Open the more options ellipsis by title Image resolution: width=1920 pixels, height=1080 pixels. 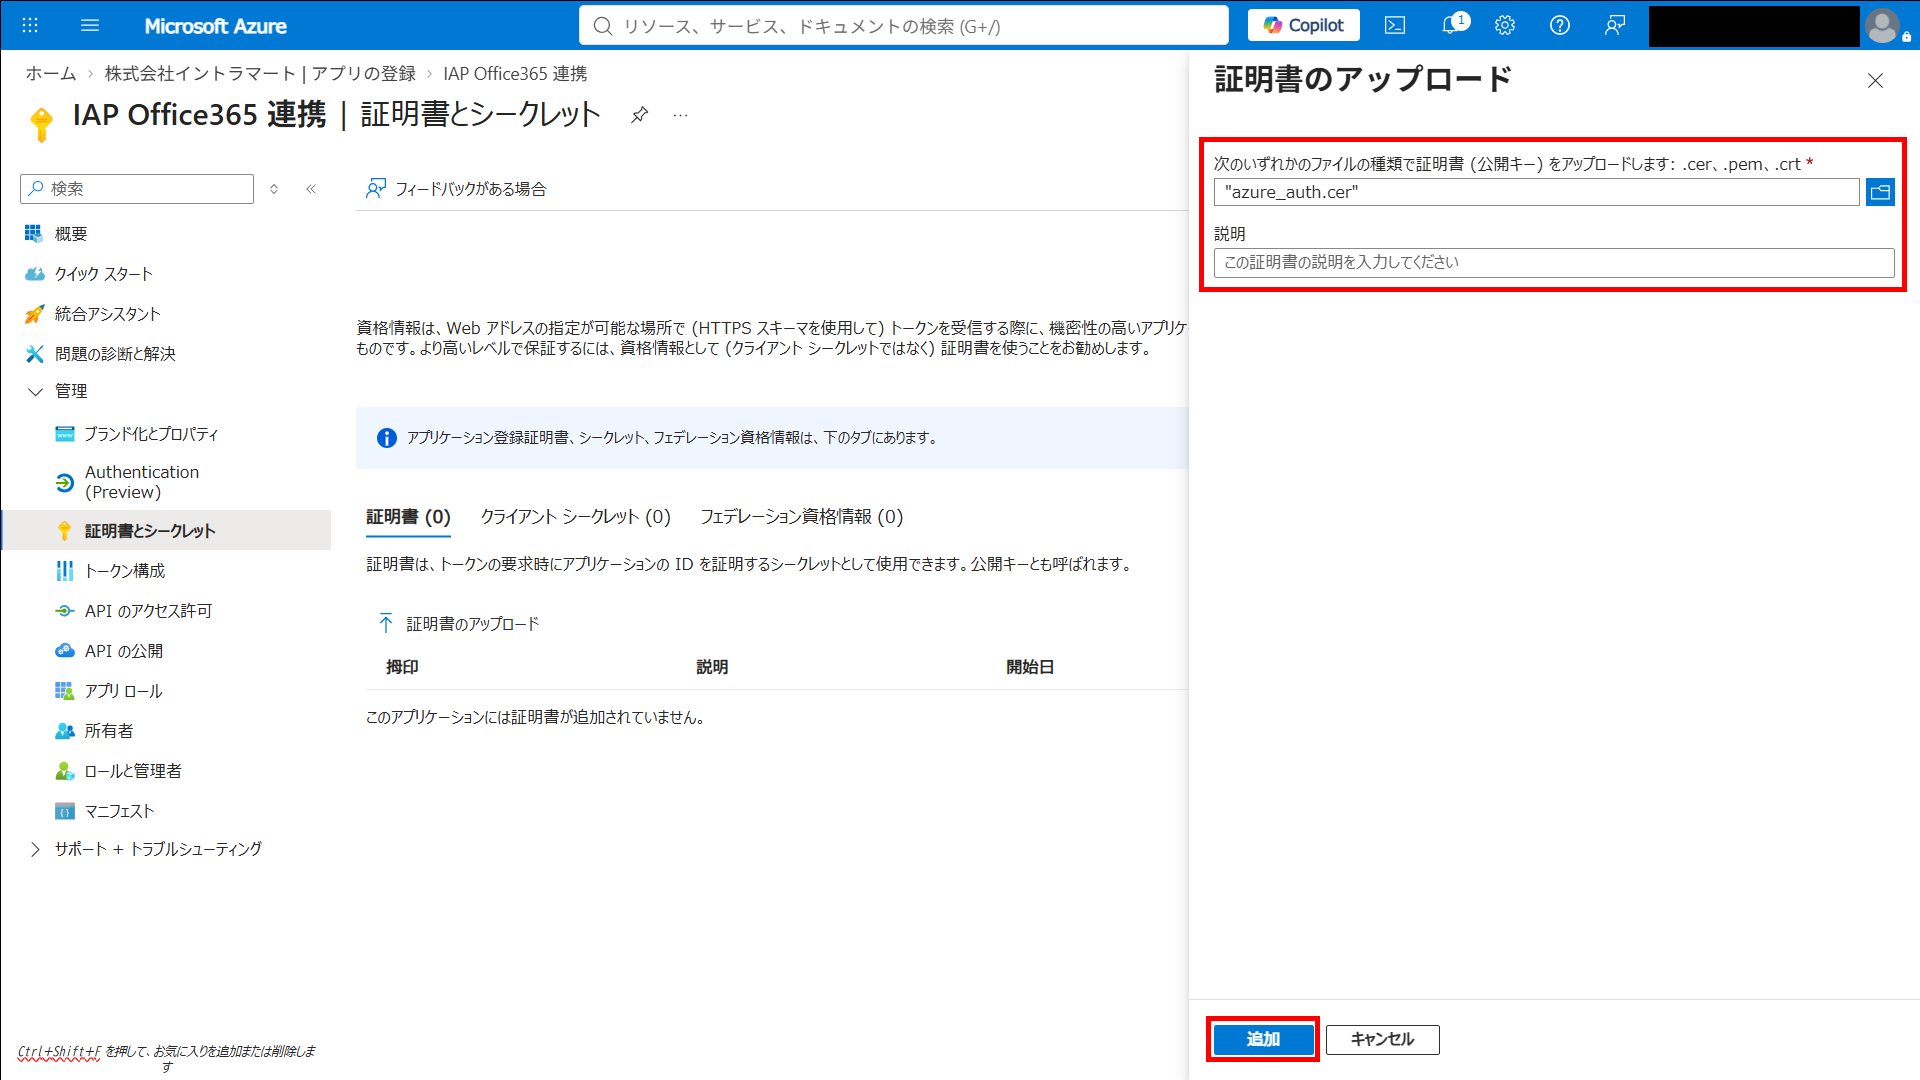coord(681,115)
